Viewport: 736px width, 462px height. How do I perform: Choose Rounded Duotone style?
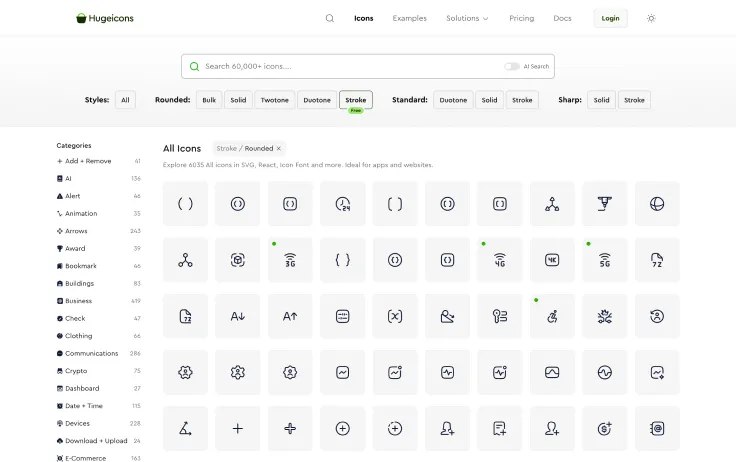pos(317,100)
